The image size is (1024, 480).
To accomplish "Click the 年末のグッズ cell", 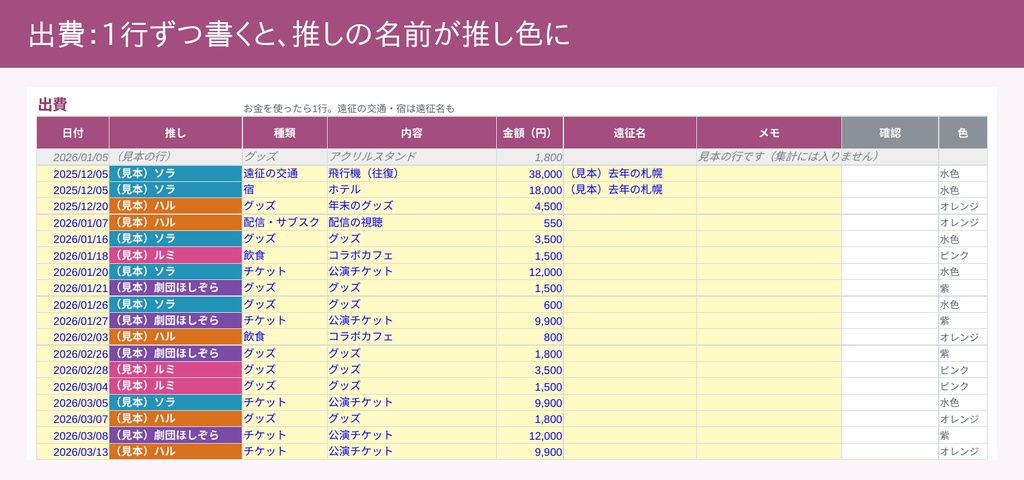I will coord(412,206).
